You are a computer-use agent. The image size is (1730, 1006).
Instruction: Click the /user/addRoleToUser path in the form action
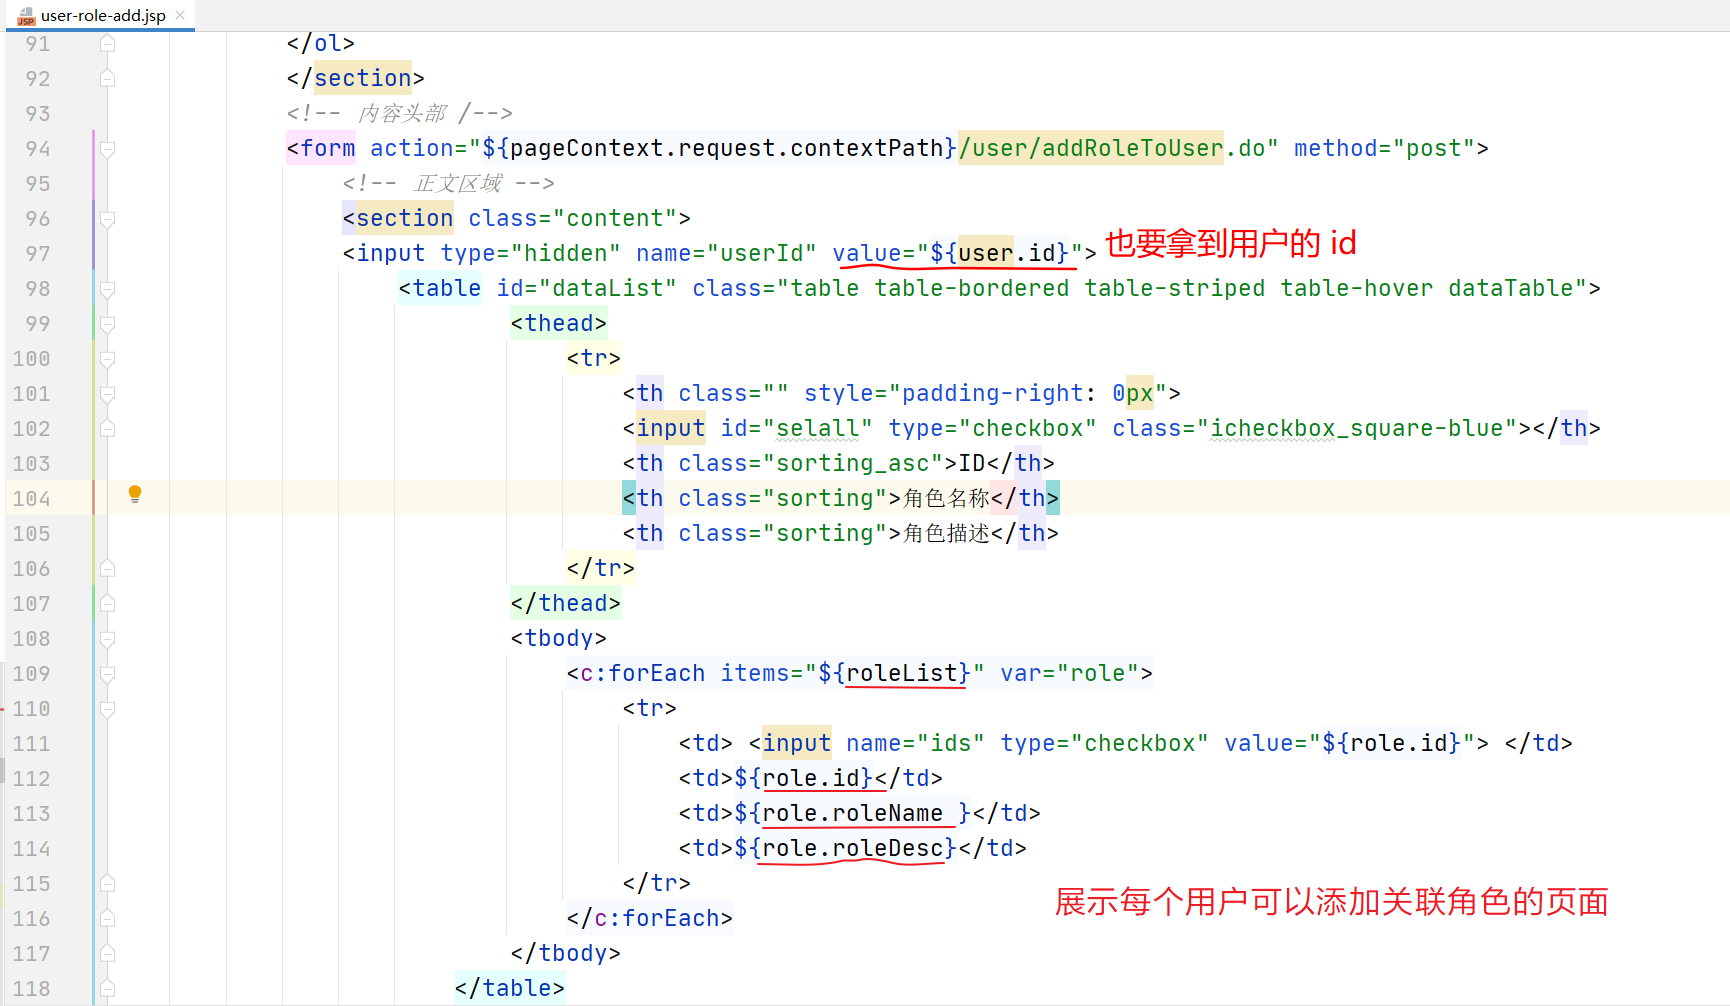pyautogui.click(x=1091, y=148)
